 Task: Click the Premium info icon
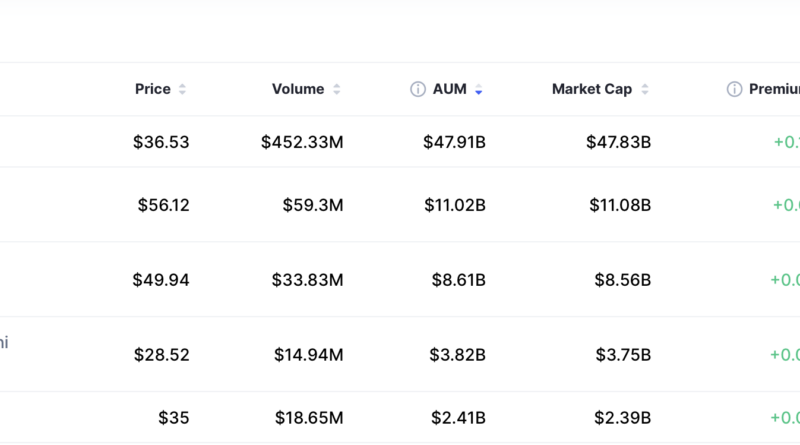point(734,89)
